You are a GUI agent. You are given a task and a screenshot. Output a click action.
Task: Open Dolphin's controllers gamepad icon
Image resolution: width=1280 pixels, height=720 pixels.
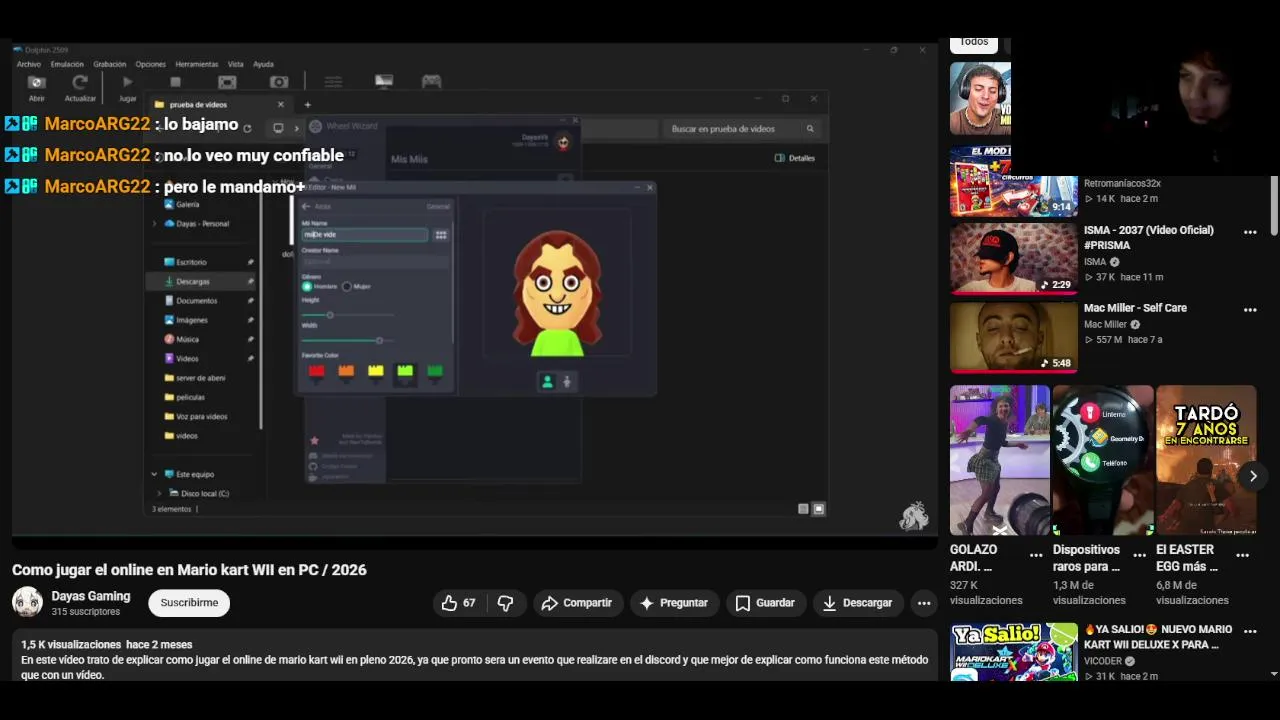[431, 82]
